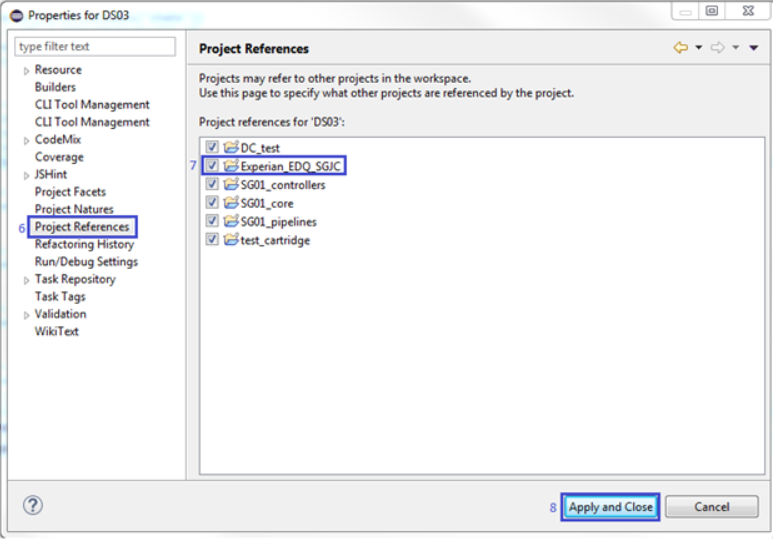The image size is (773, 540).
Task: Toggle the DC_test project checkbox
Action: [x=212, y=147]
